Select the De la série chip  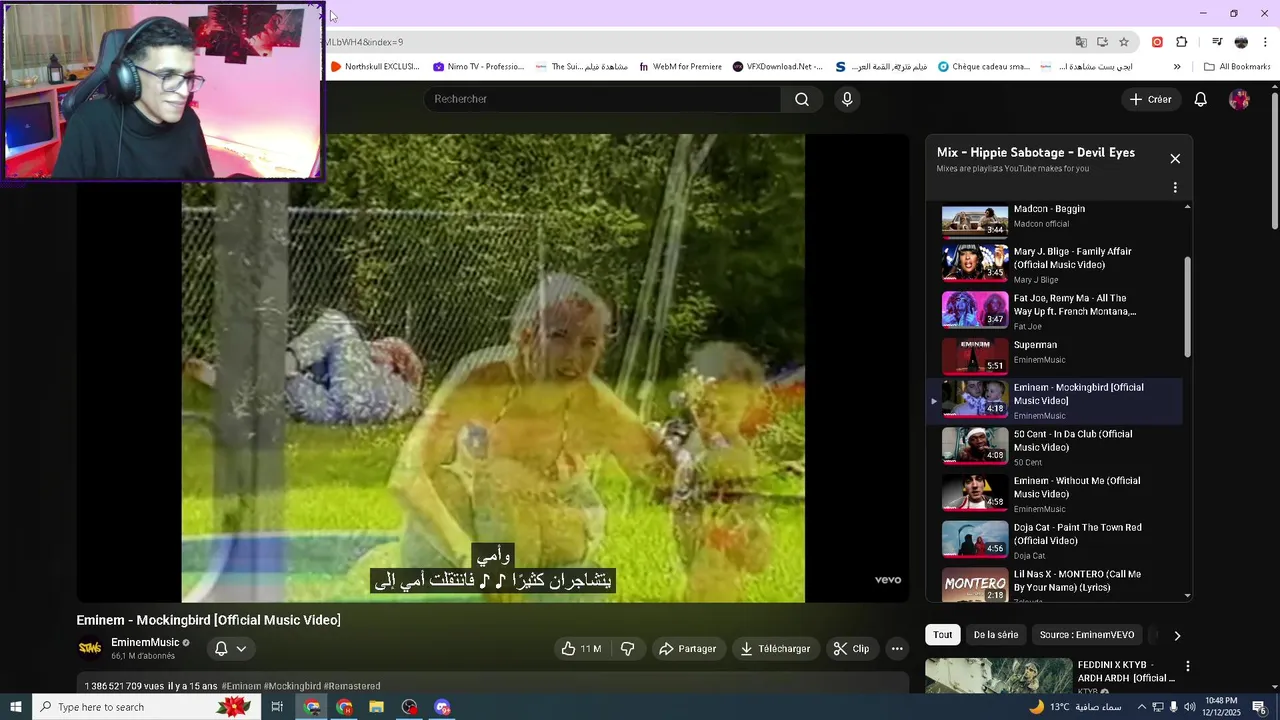pos(996,635)
